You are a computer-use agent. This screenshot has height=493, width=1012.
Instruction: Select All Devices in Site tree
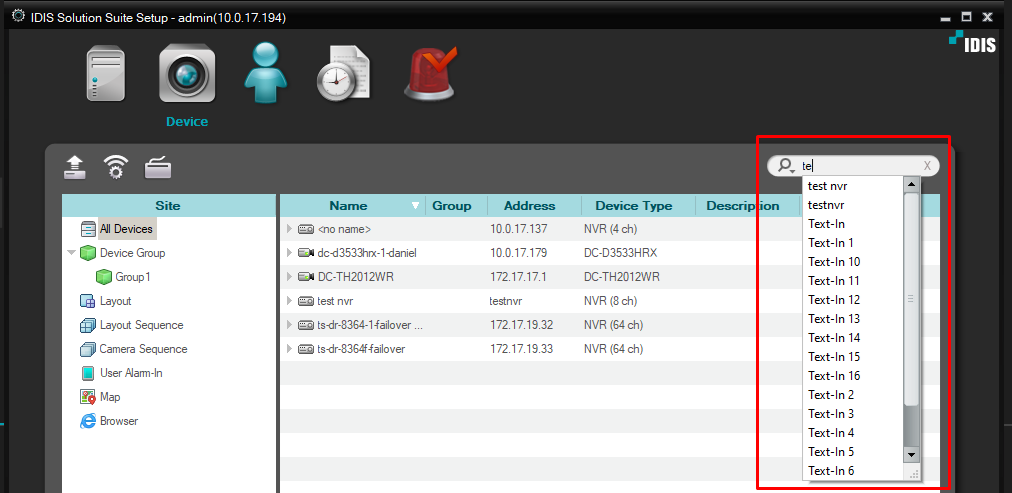125,229
